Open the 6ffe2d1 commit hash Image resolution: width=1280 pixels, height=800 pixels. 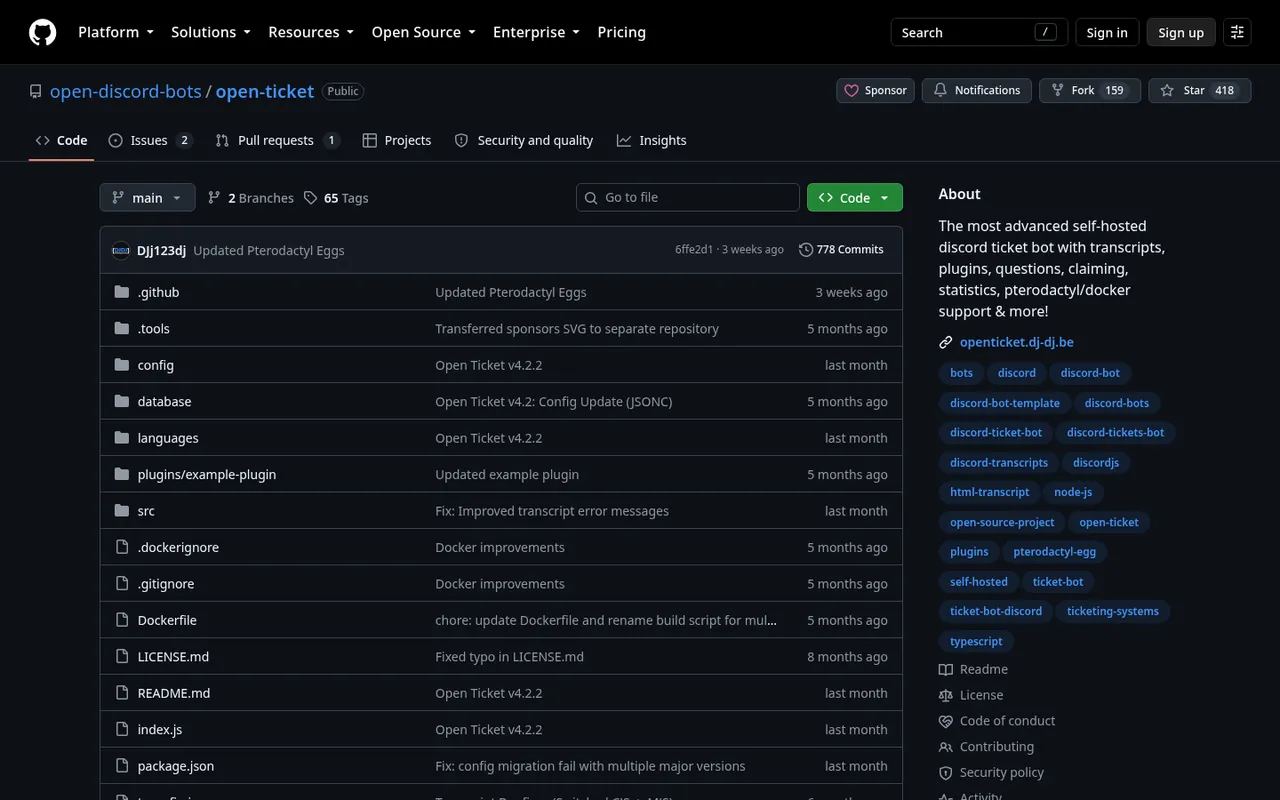click(694, 250)
